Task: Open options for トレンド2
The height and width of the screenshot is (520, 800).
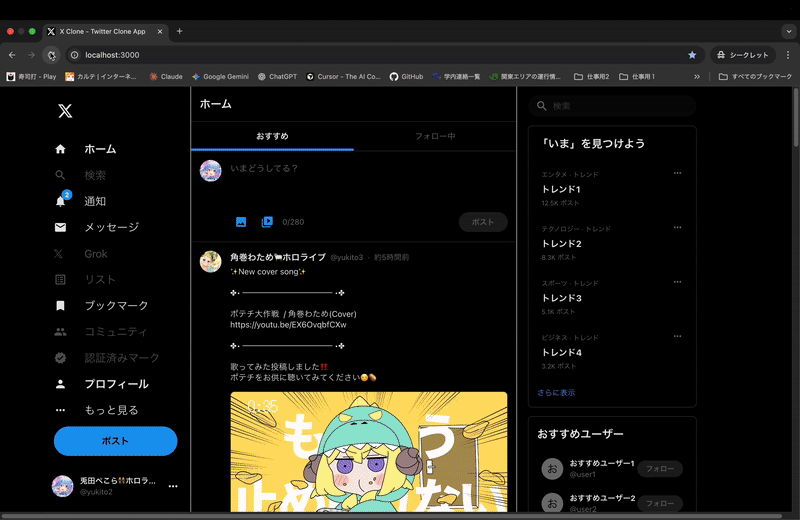Action: [677, 228]
